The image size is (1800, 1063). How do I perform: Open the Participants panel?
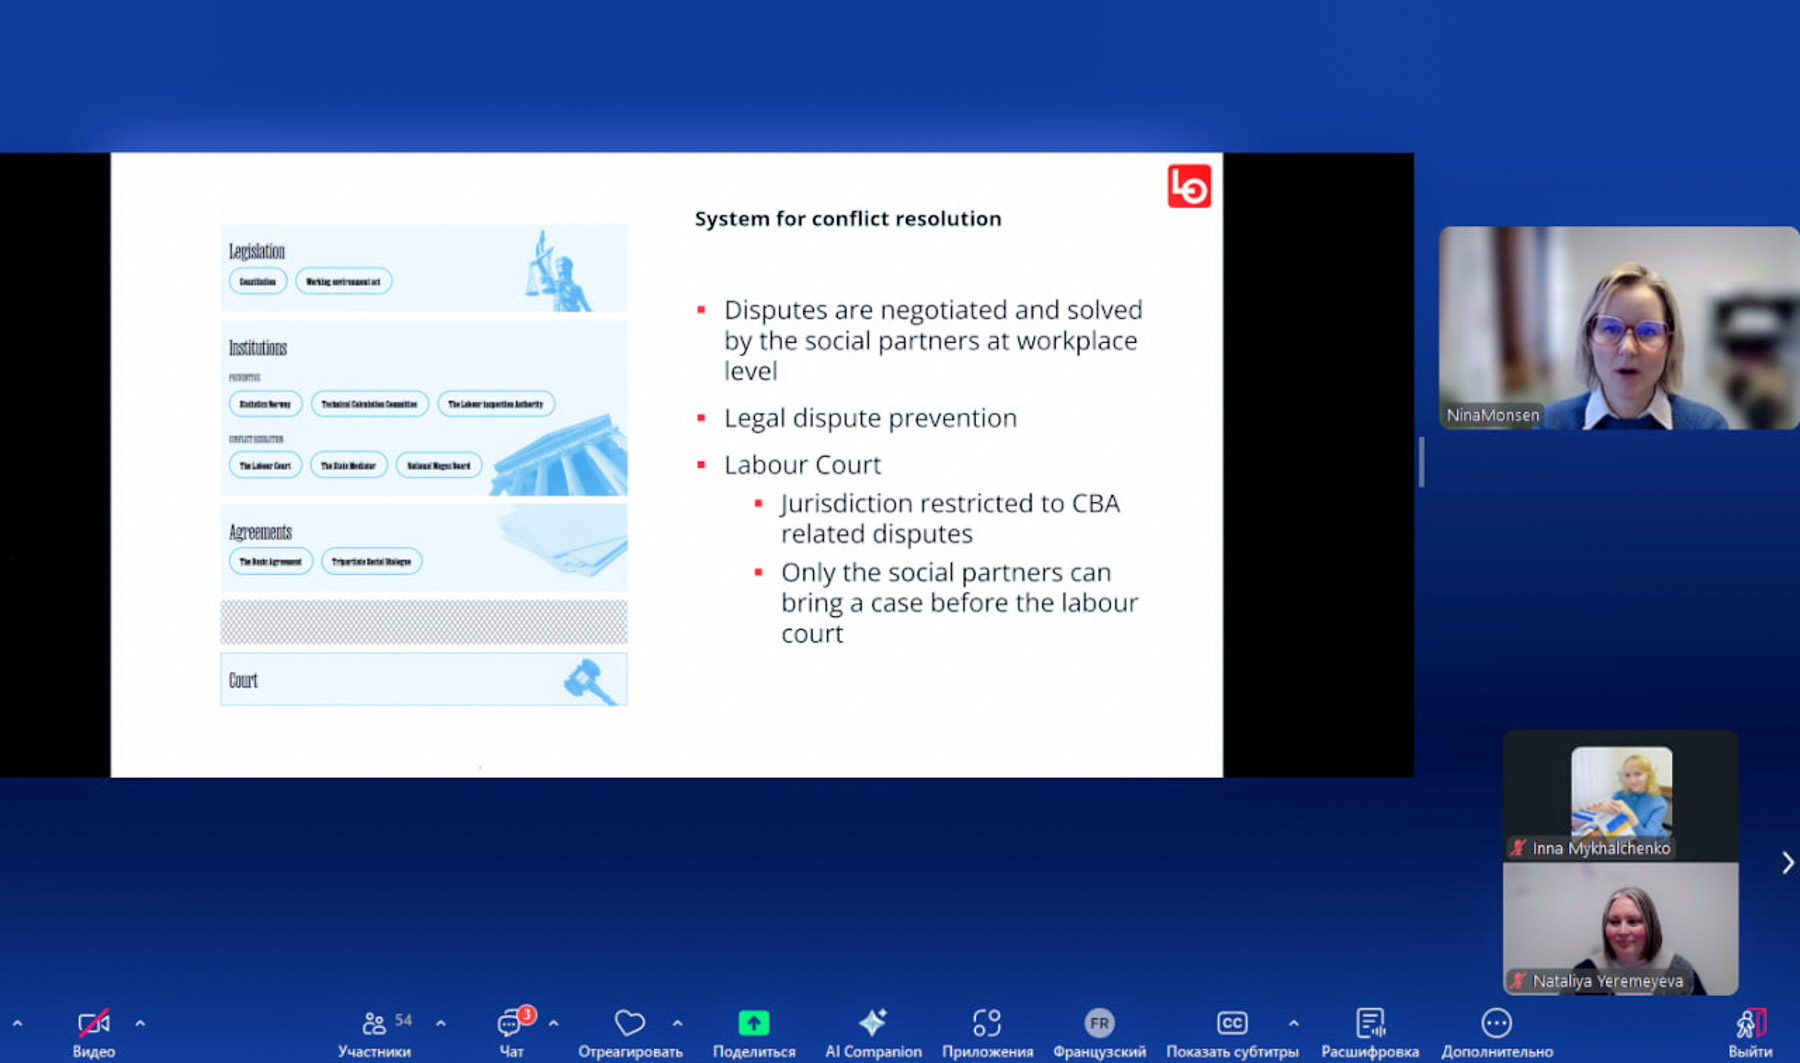[374, 1032]
